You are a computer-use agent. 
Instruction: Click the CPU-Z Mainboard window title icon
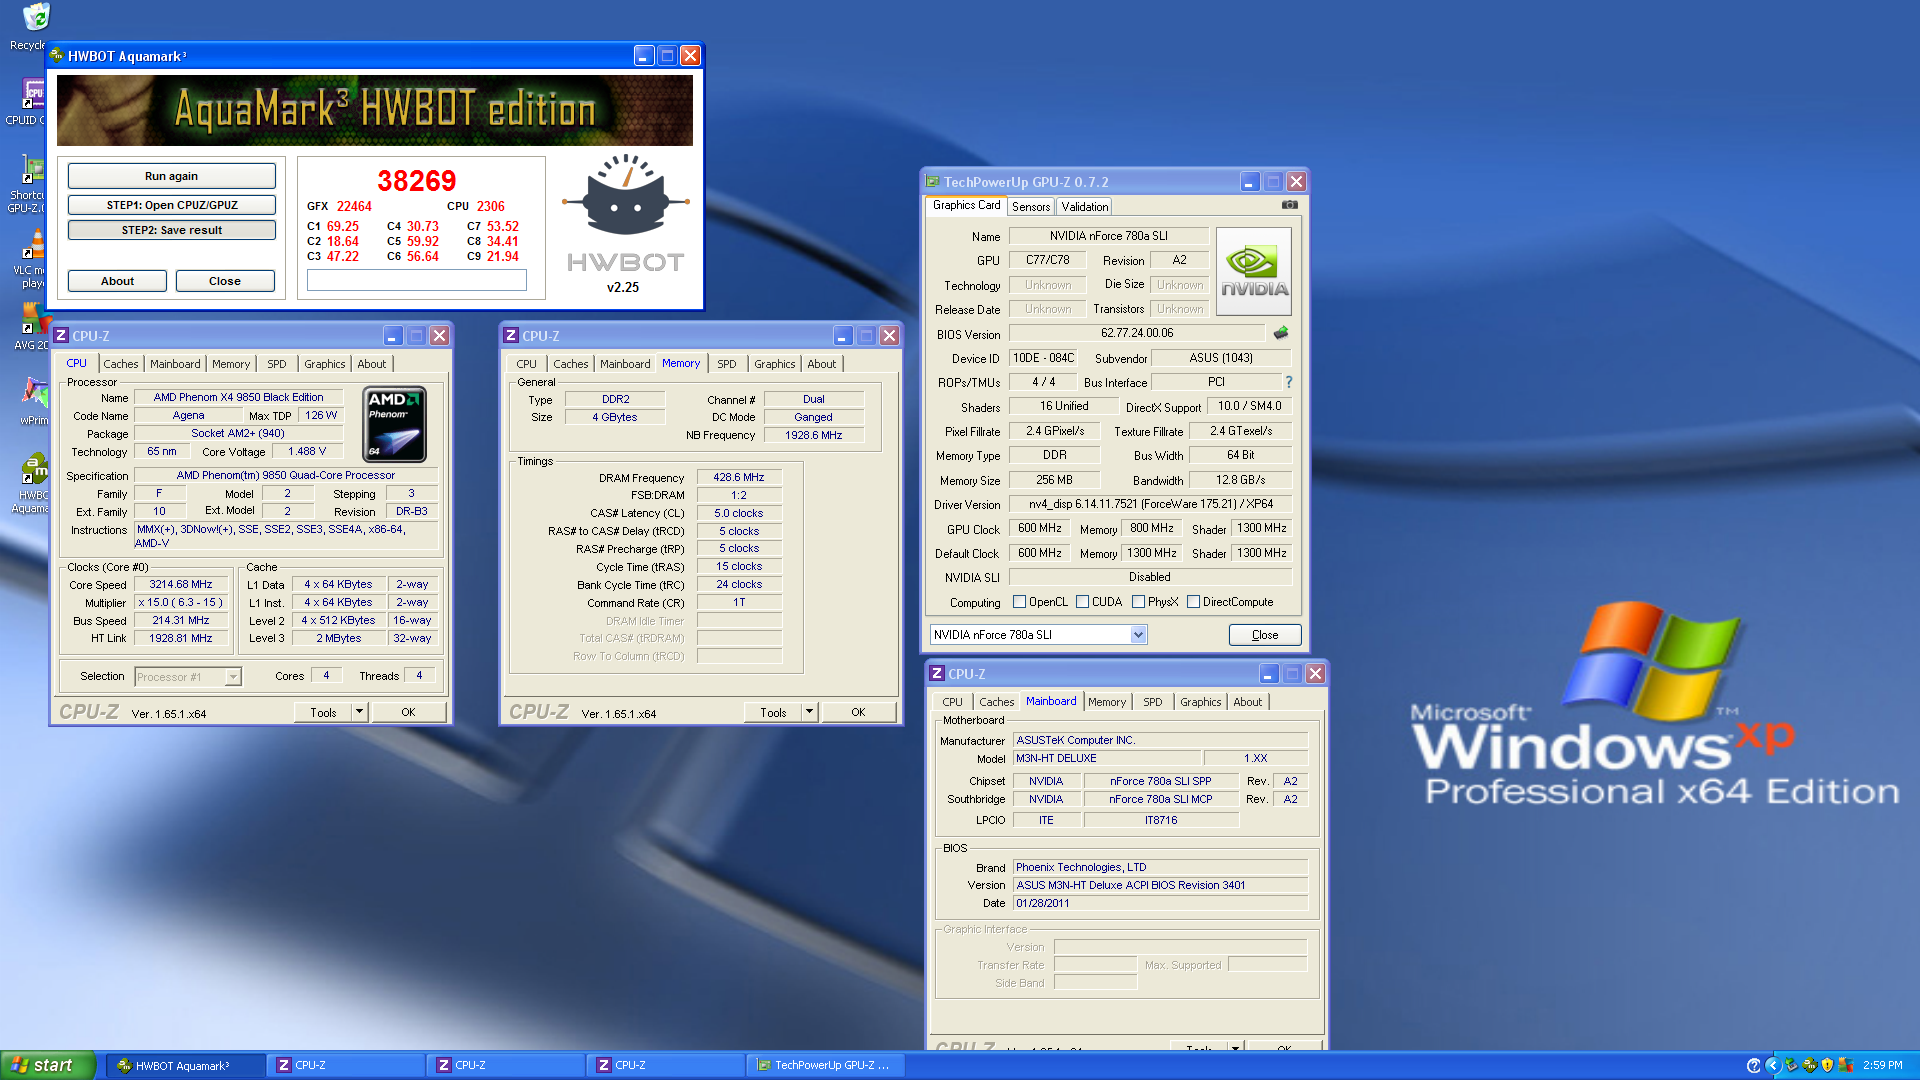point(937,674)
